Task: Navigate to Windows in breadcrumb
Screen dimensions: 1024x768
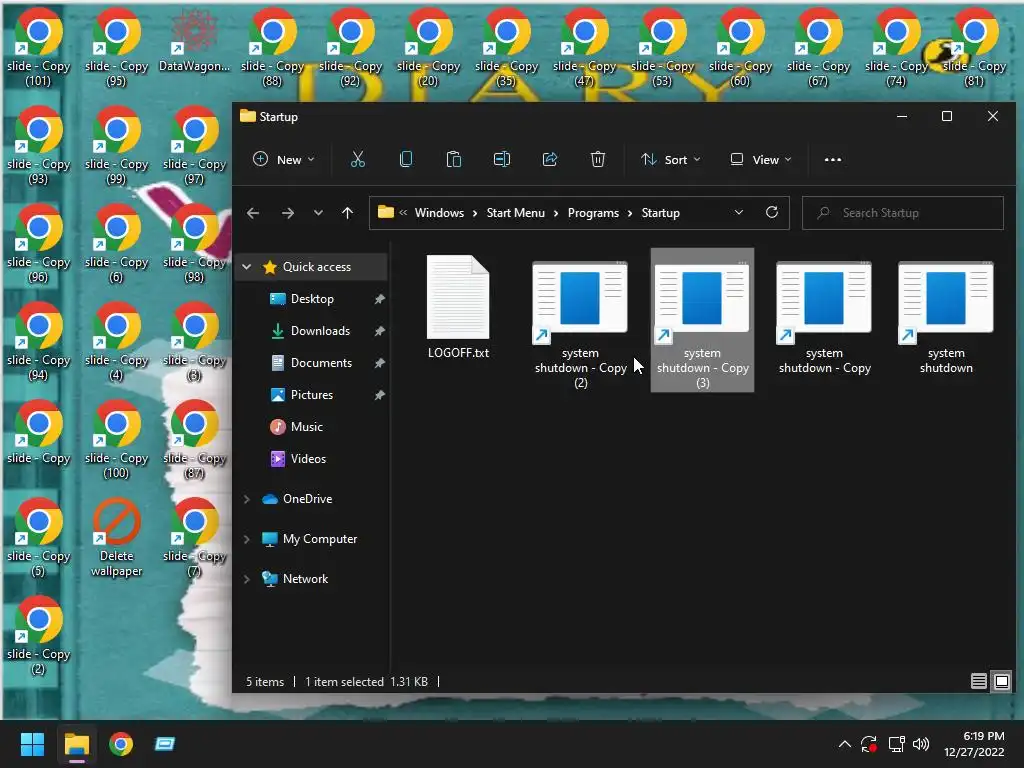Action: point(439,213)
